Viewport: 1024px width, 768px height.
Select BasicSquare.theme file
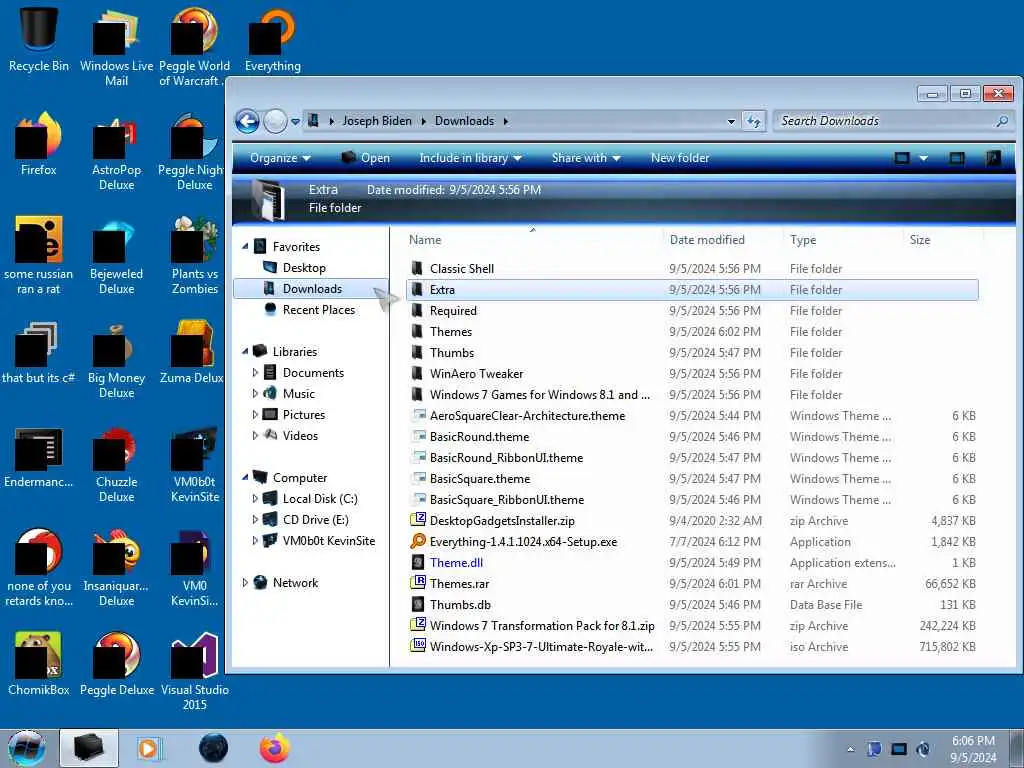(x=479, y=479)
